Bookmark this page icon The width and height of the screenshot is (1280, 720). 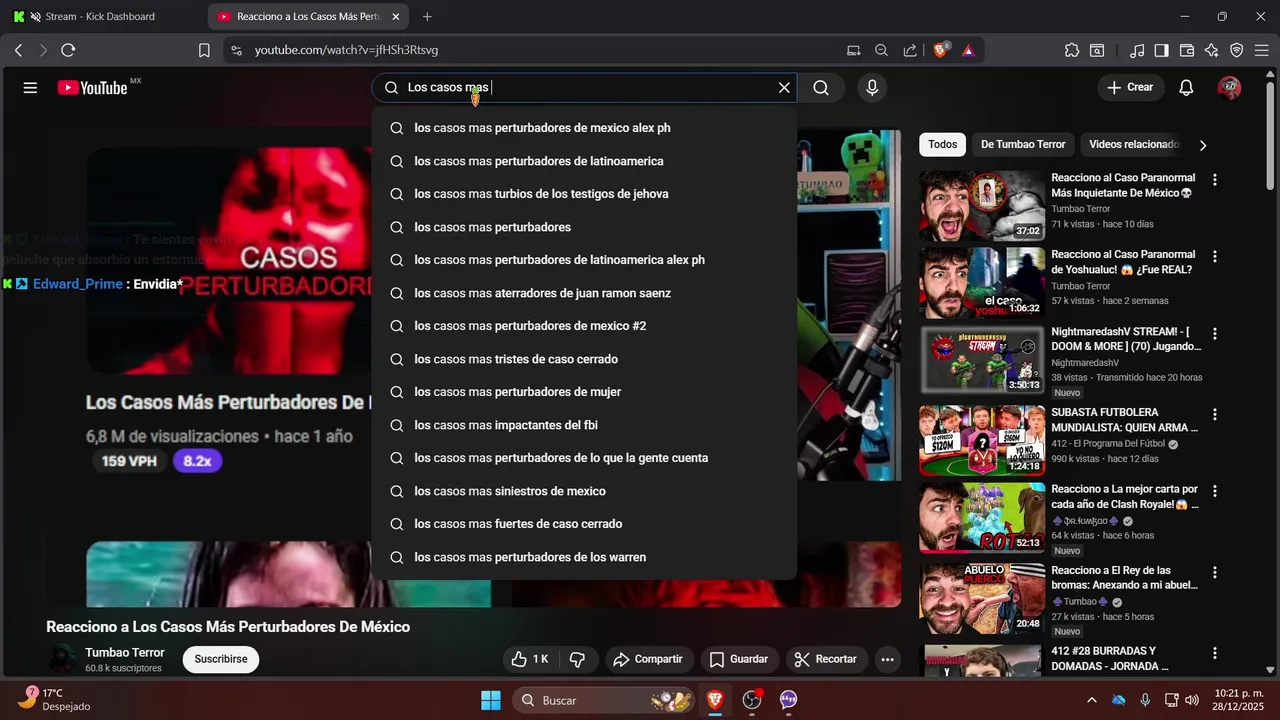pos(204,50)
